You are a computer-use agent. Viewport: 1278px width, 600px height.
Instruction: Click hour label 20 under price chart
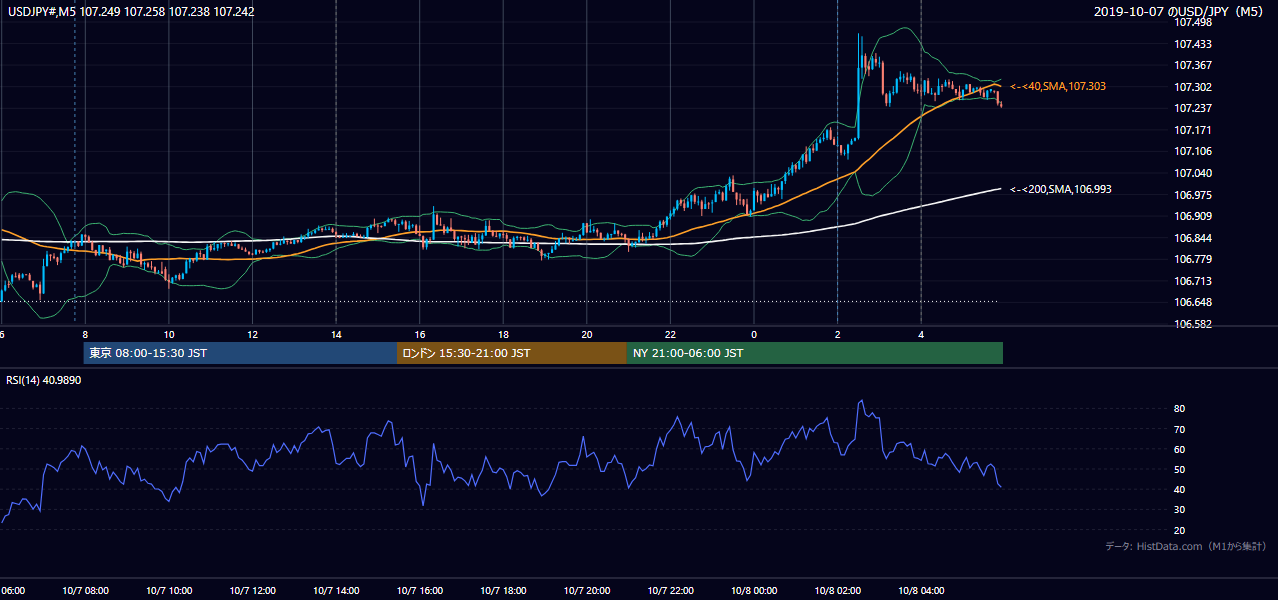[587, 335]
